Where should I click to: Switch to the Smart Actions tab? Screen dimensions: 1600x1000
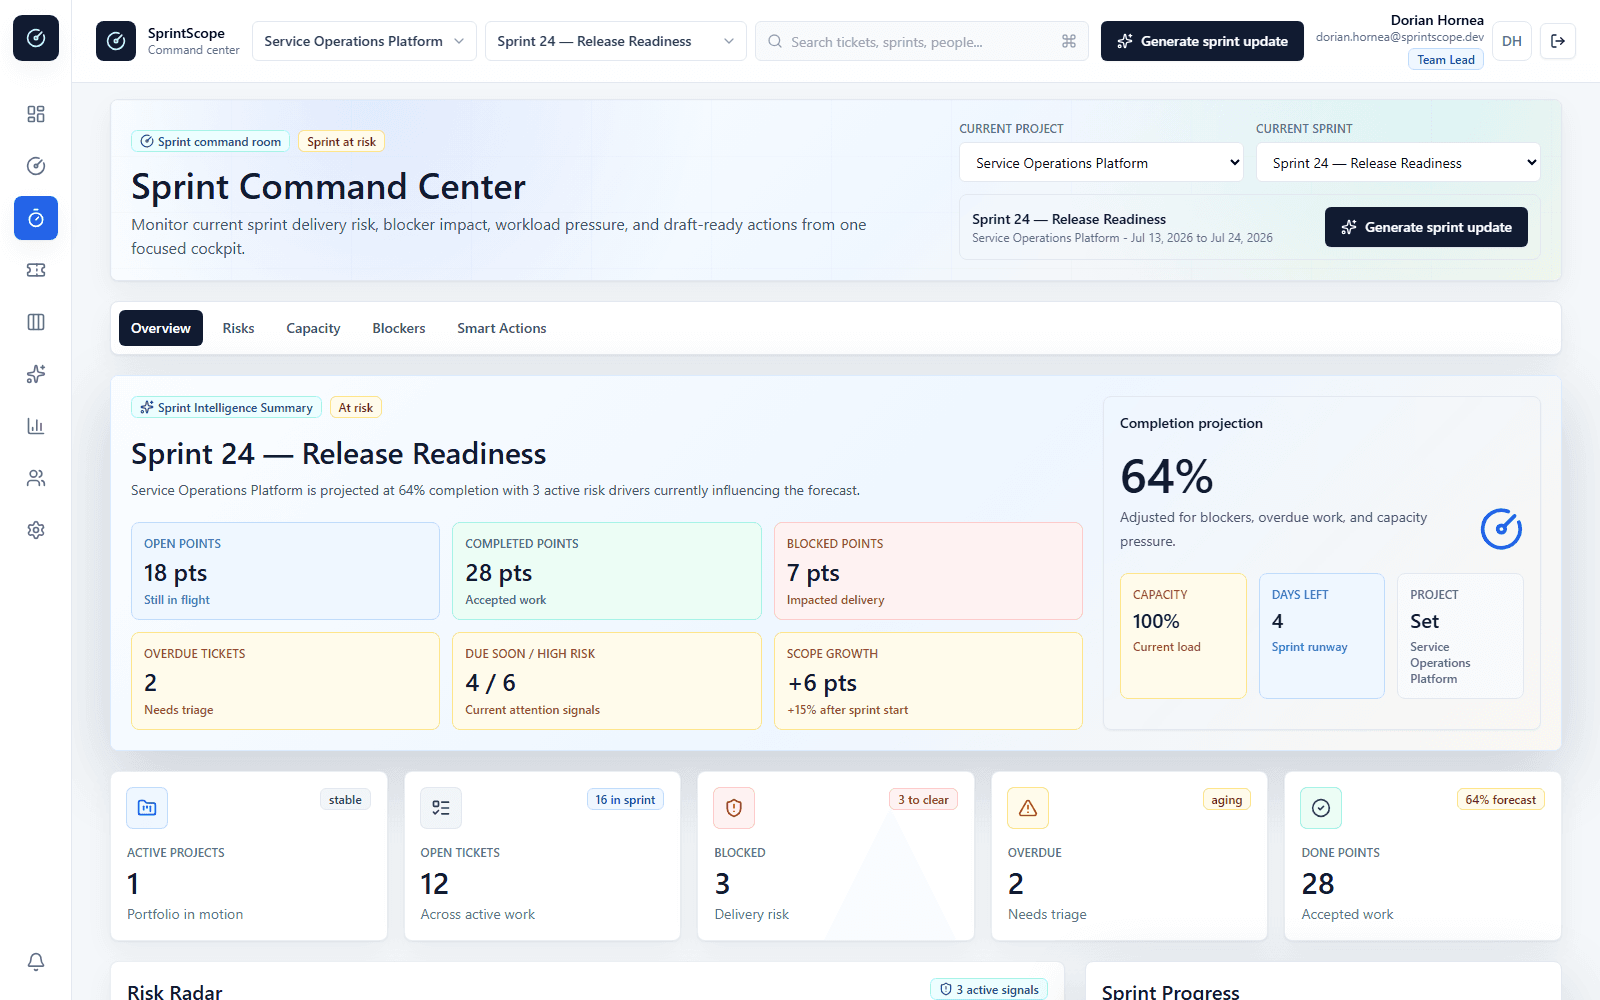click(502, 328)
